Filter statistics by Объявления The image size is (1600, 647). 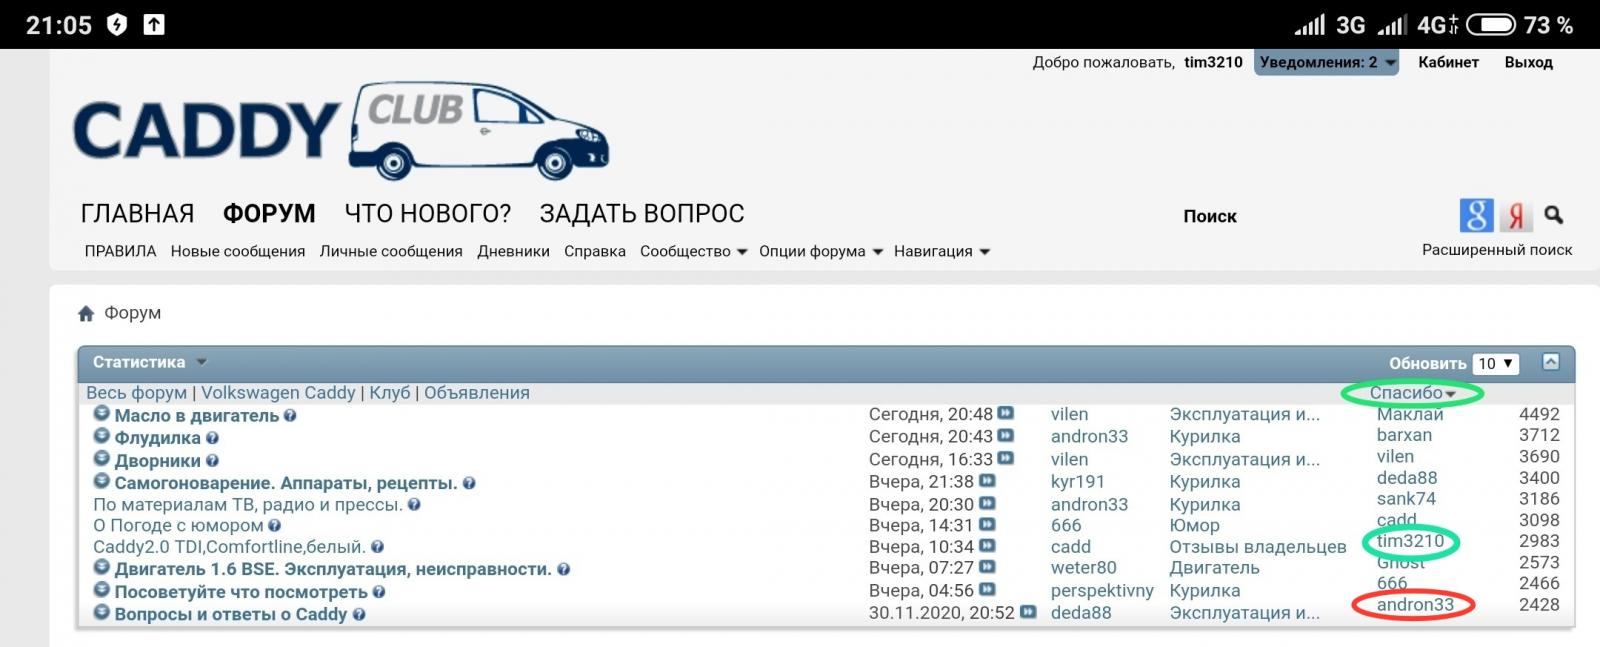[x=477, y=393]
